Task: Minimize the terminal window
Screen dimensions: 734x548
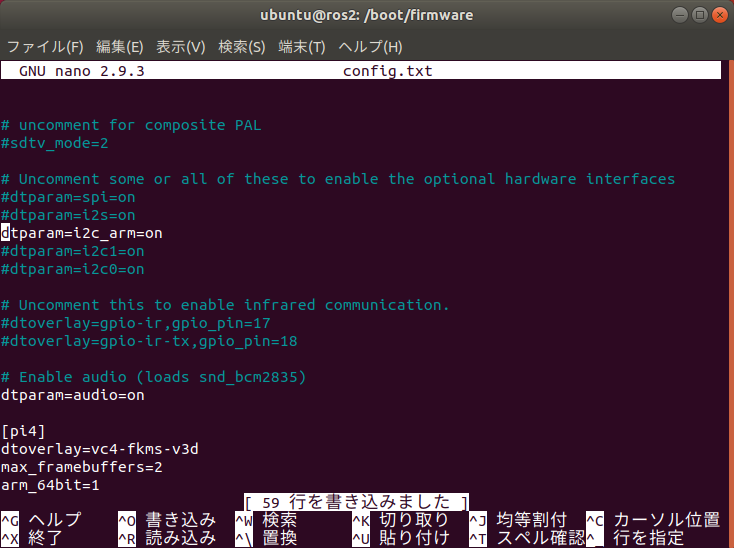Action: point(679,15)
